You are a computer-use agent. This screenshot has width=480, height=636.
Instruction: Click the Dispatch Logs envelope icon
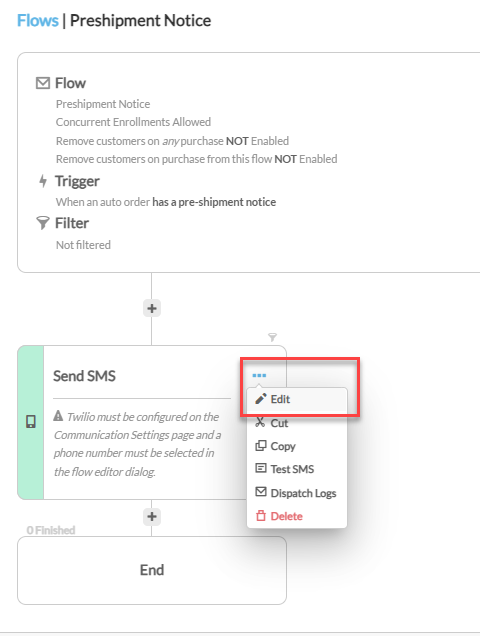[260, 492]
